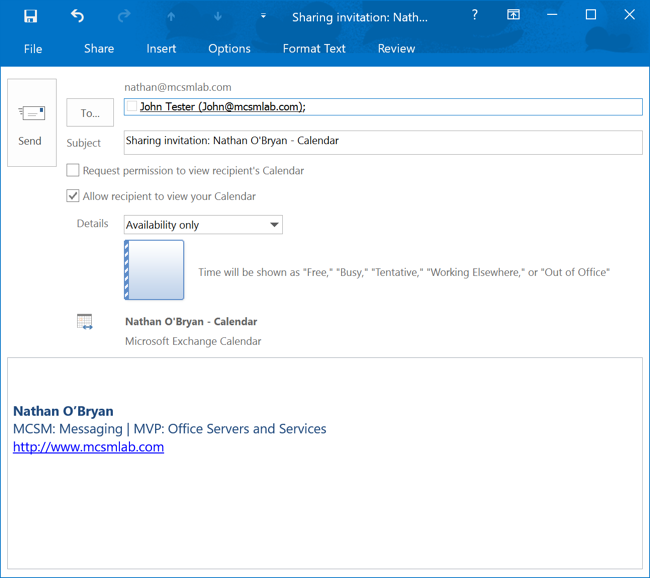Click the availability description text
This screenshot has height=578, width=650.
pyautogui.click(x=404, y=272)
